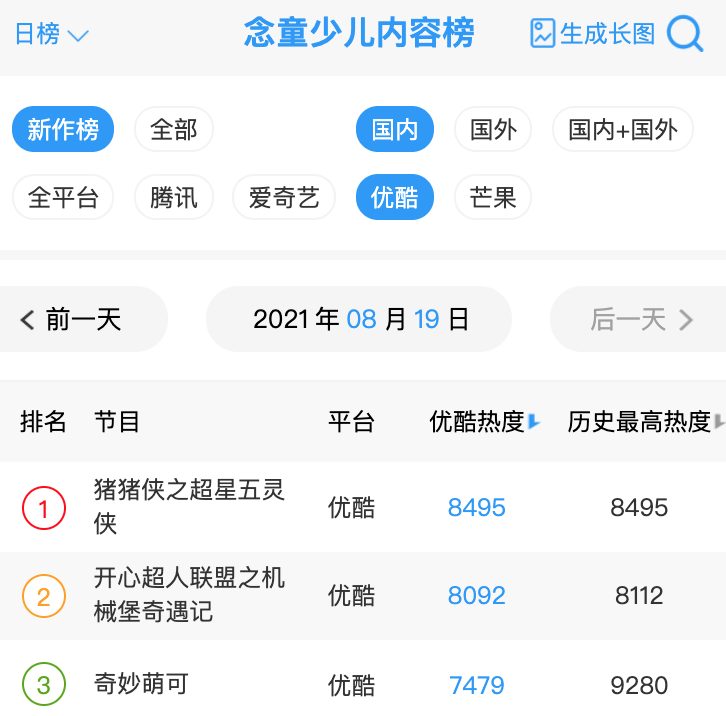Click the historical peak value 8112
The image size is (726, 716).
pos(639,596)
